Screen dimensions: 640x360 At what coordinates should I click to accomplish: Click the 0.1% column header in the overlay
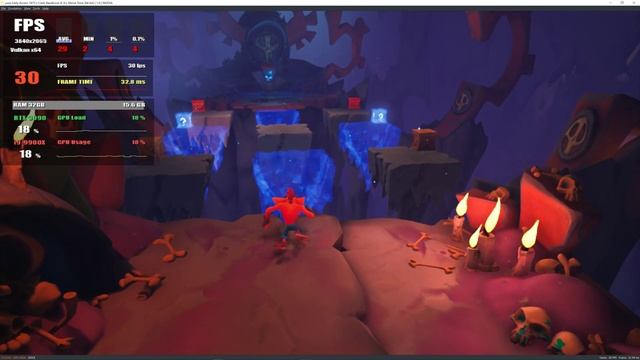coord(139,39)
